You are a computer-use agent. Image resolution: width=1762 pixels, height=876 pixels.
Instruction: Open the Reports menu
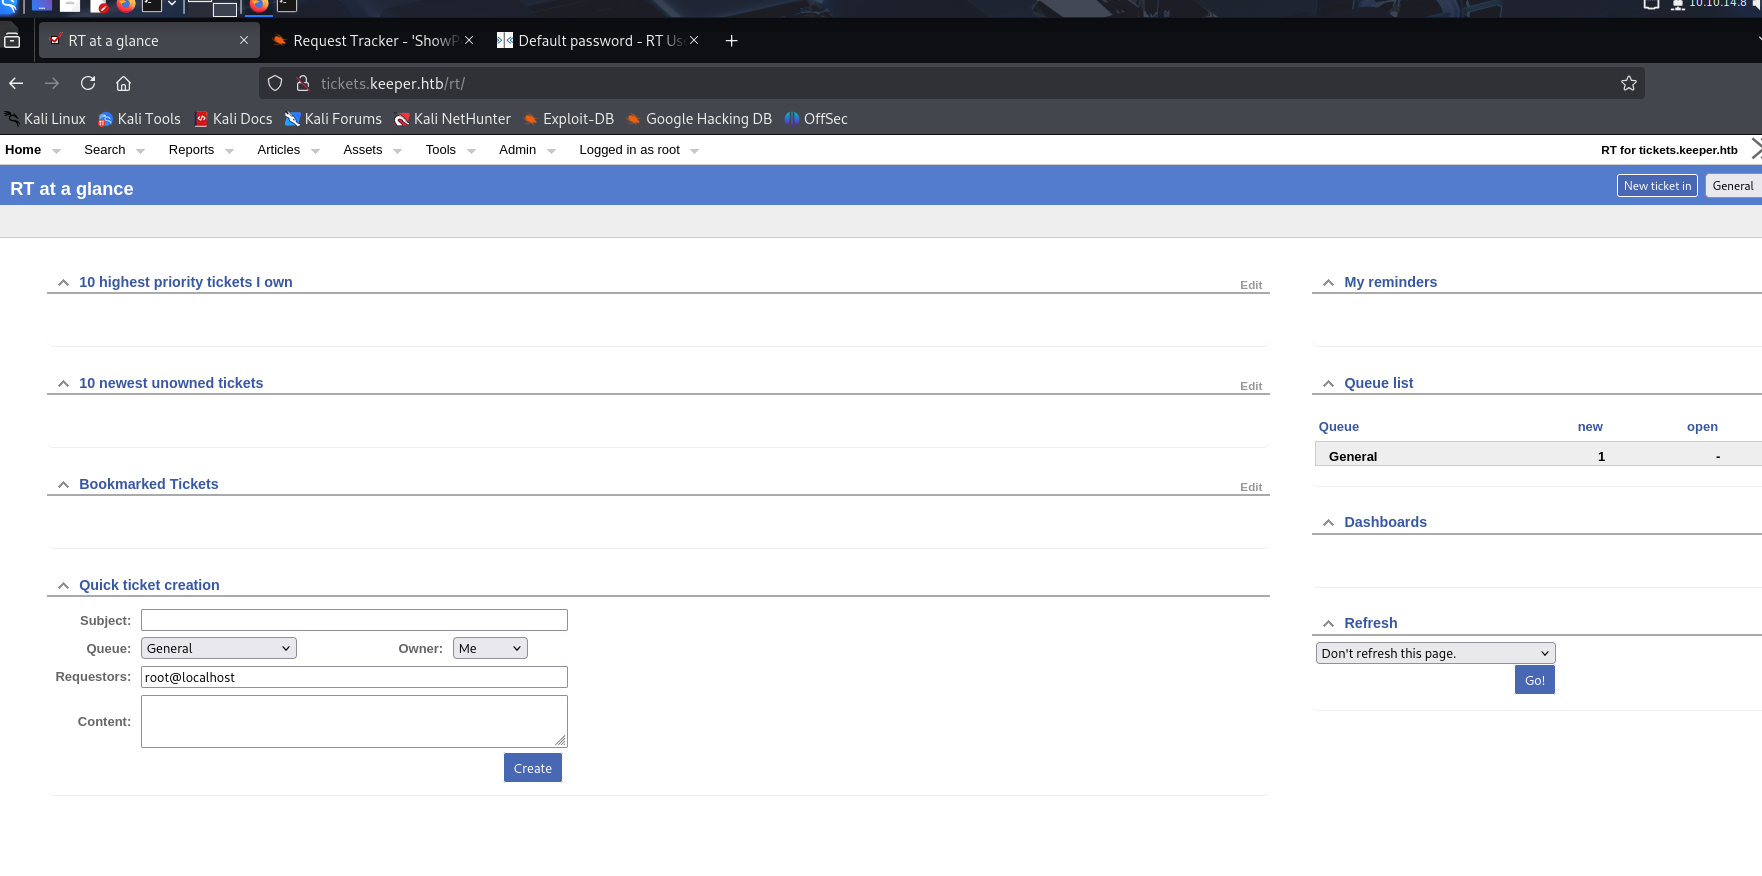tap(191, 150)
